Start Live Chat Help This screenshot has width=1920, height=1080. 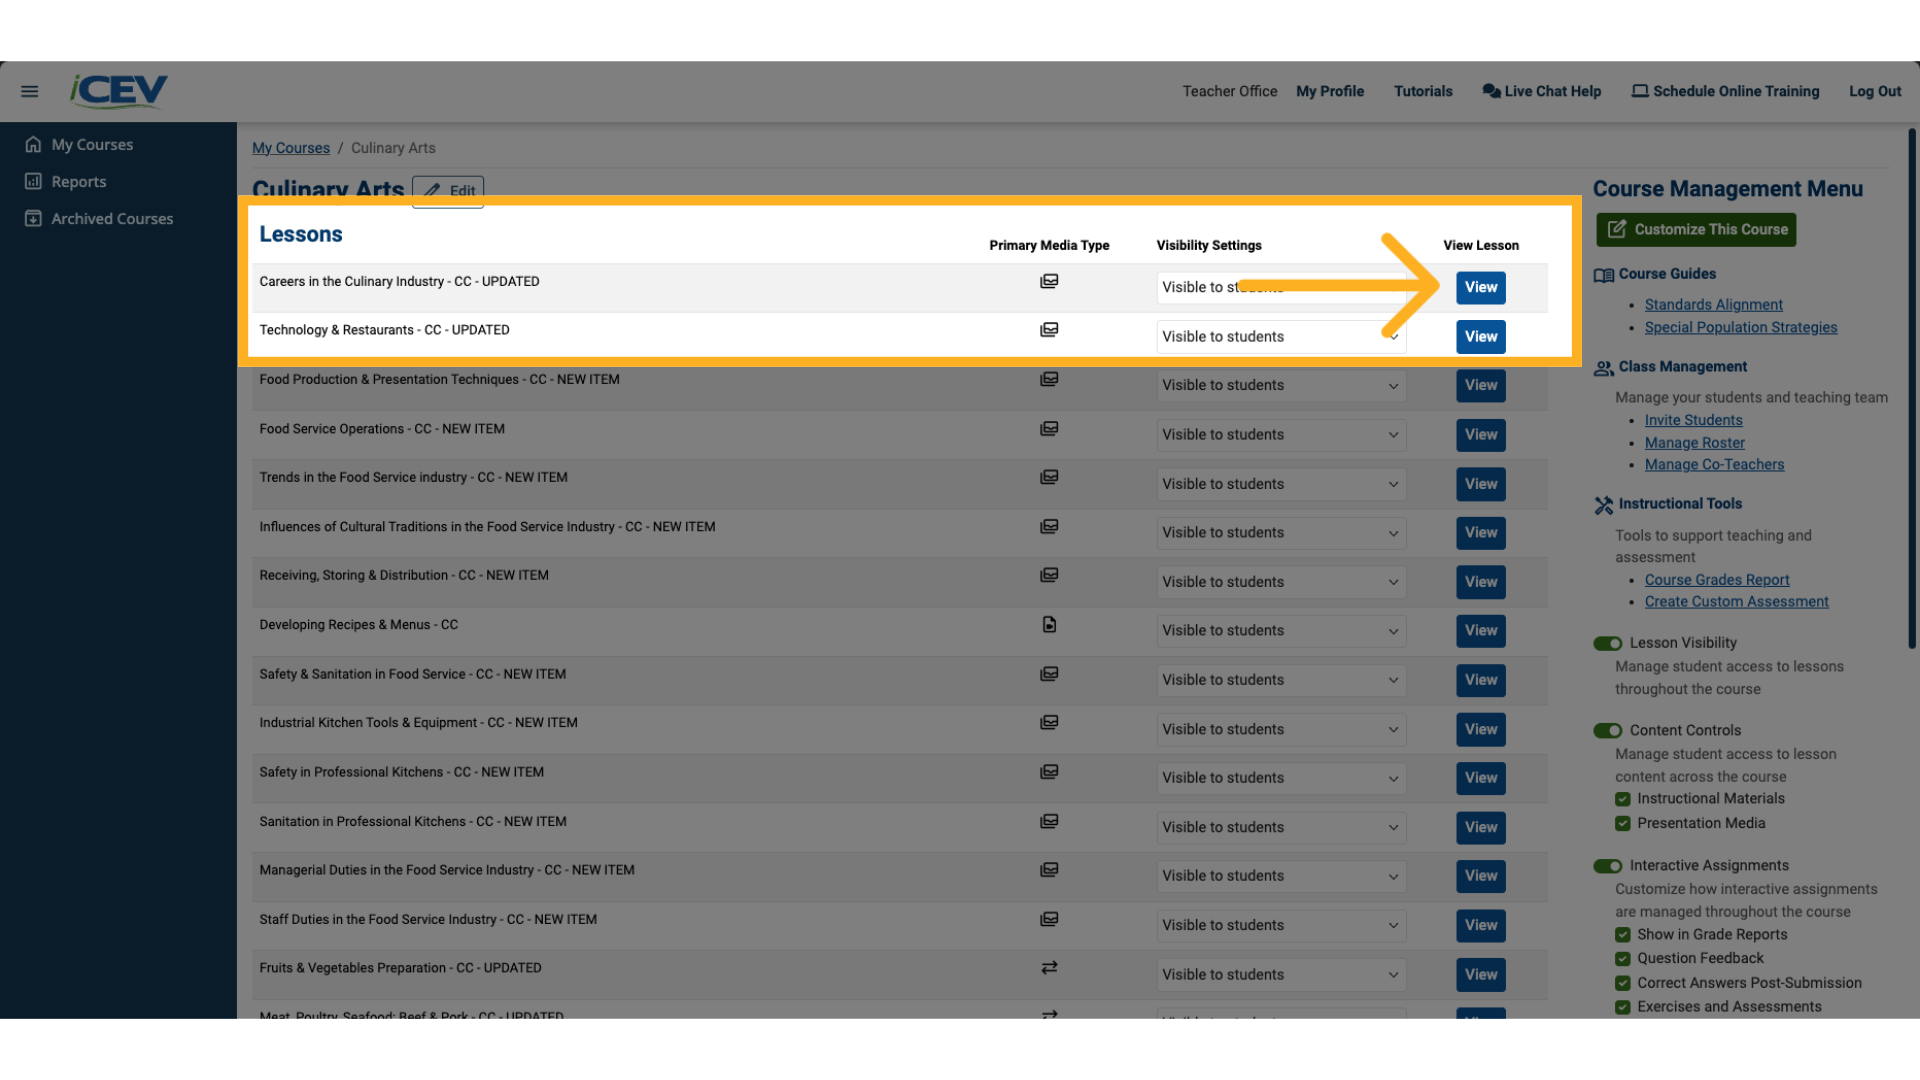point(1542,91)
